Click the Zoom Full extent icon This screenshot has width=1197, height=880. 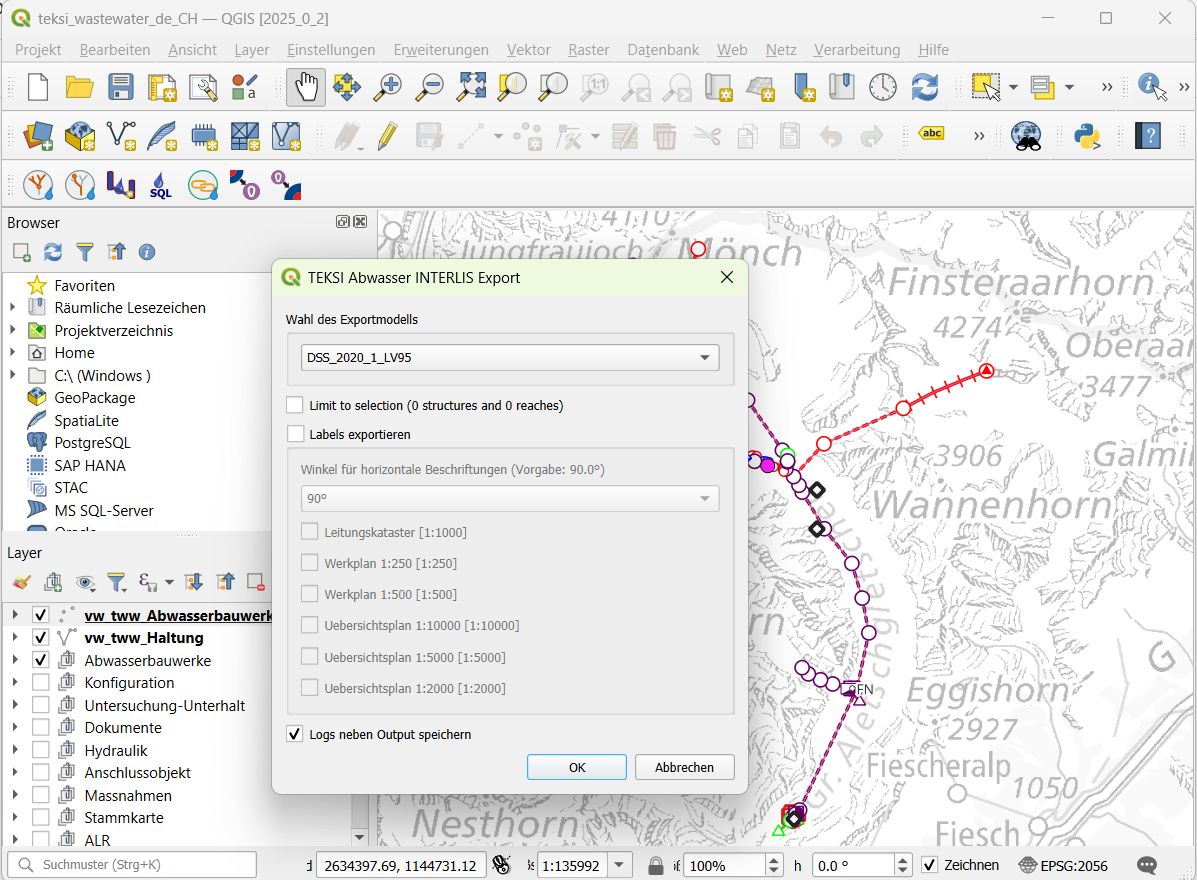pyautogui.click(x=471, y=87)
